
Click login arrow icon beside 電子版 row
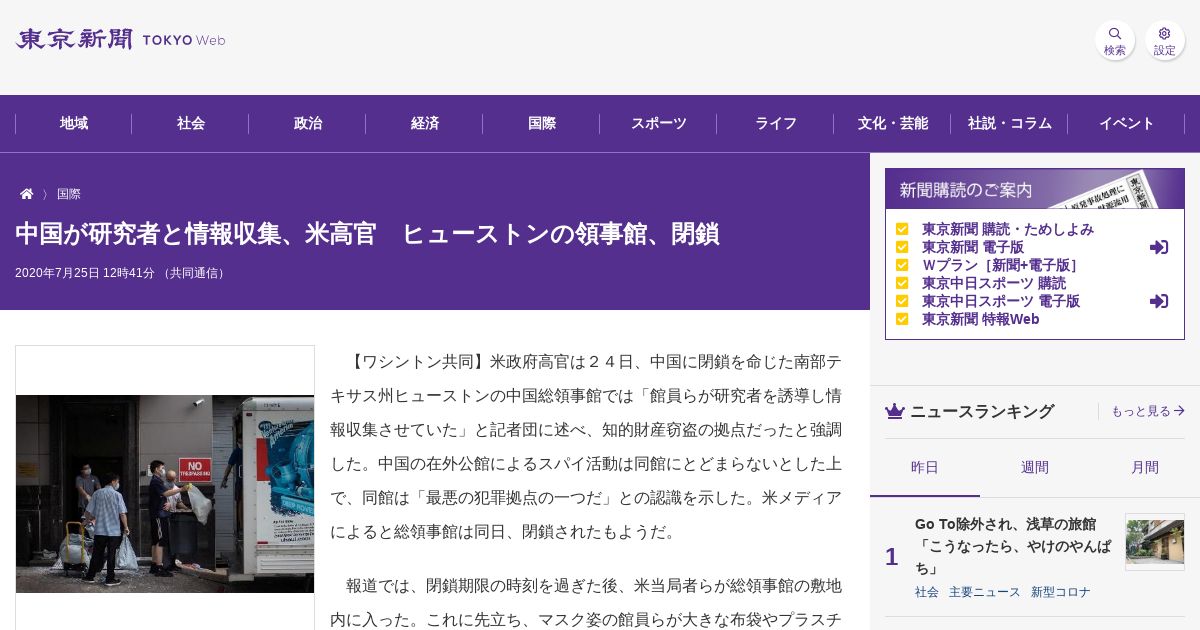(1159, 247)
